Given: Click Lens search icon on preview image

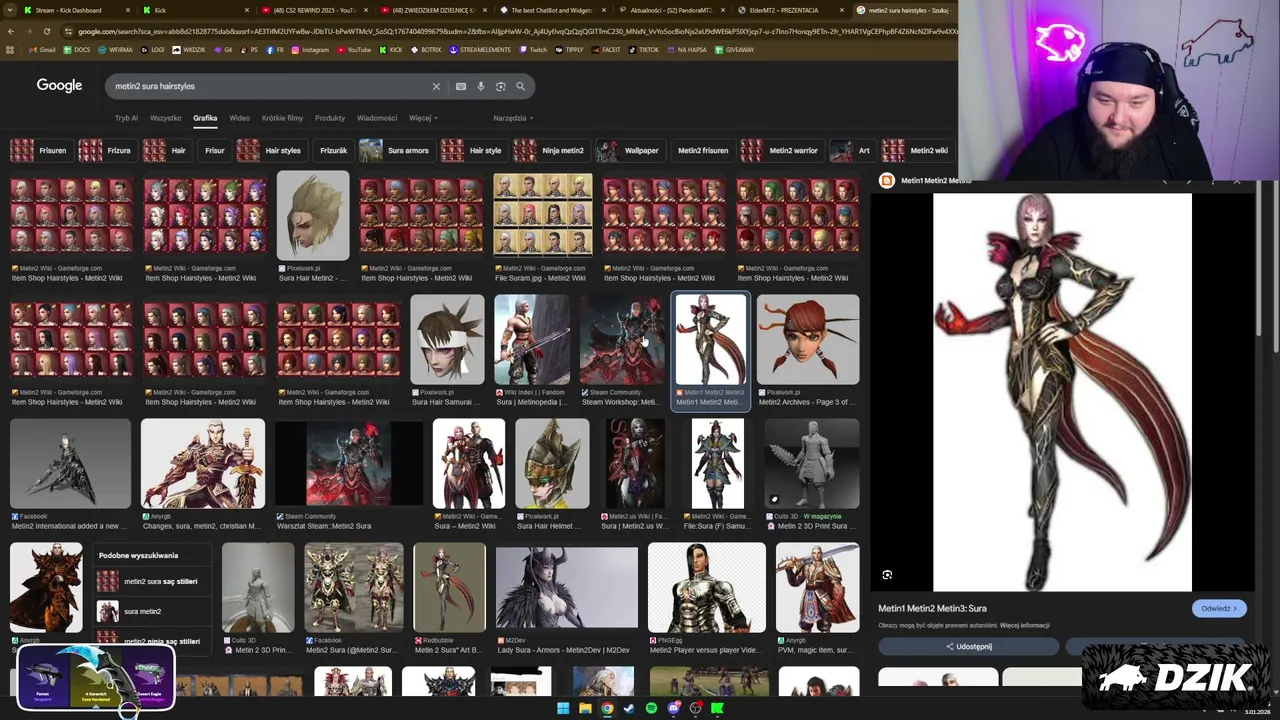Looking at the screenshot, I should click(887, 575).
